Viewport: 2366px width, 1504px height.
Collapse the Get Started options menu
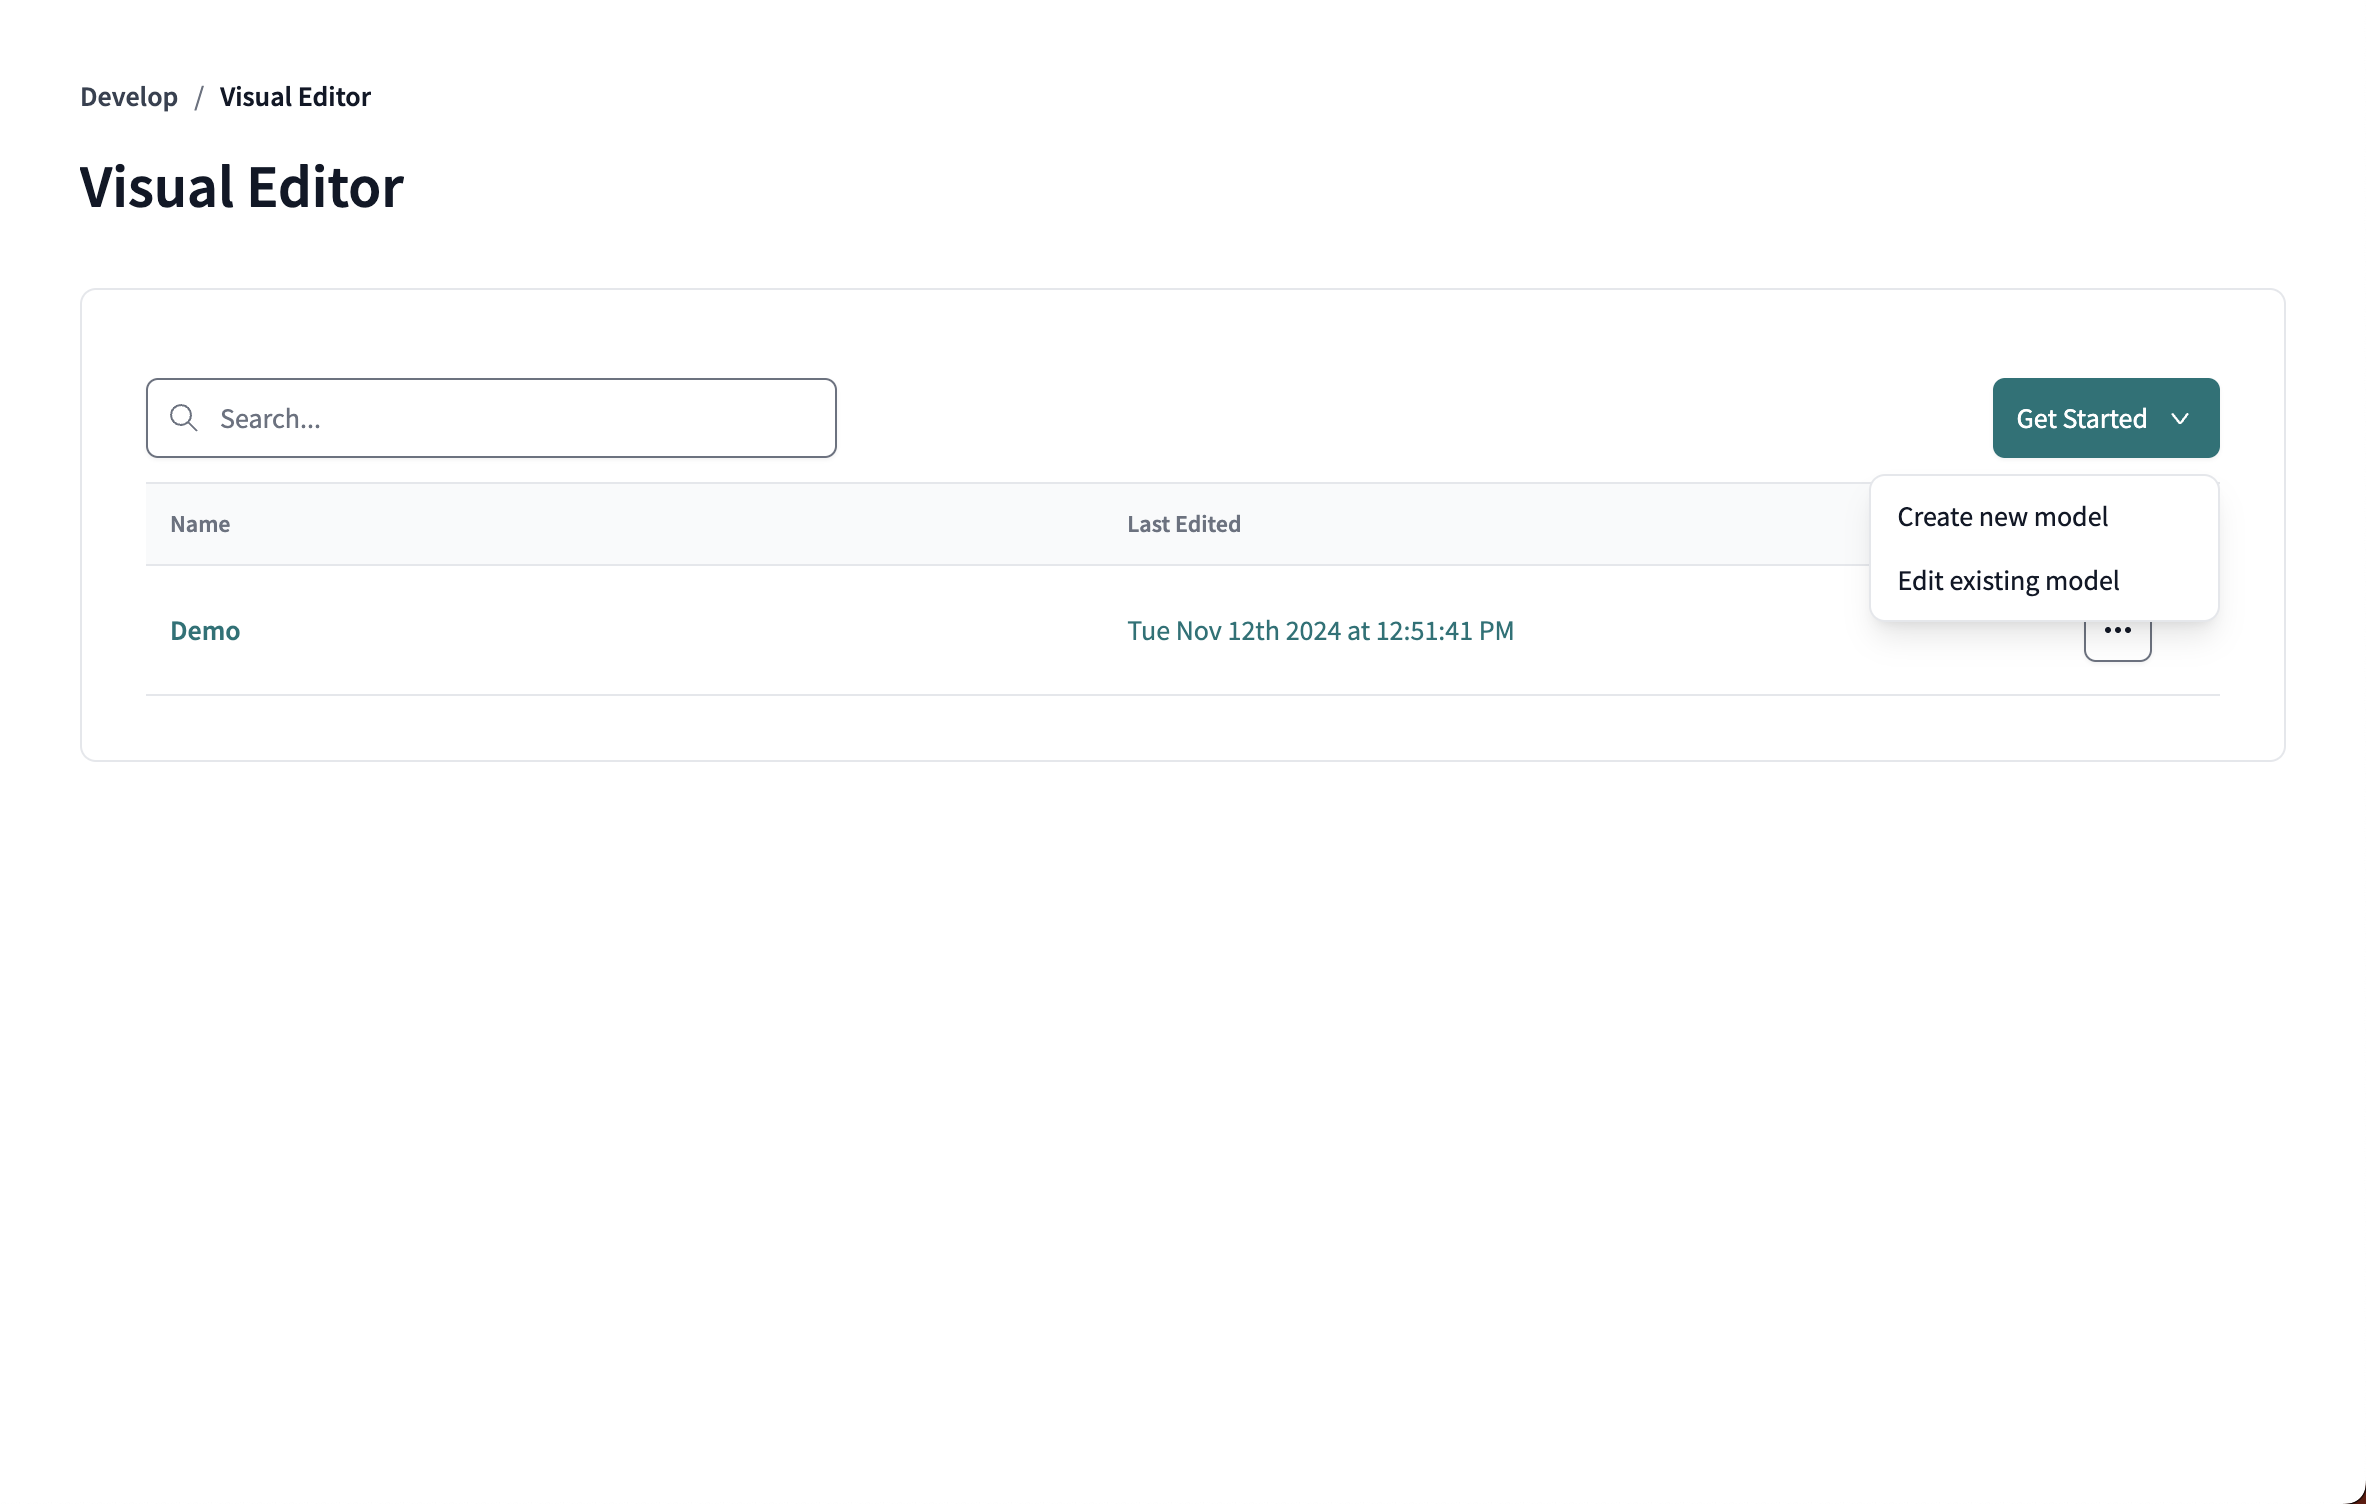pyautogui.click(x=2104, y=418)
